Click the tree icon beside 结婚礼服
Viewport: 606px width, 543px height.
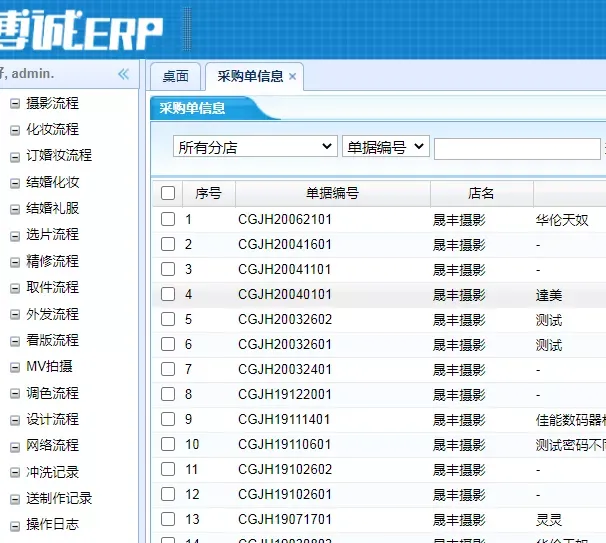click(15, 208)
